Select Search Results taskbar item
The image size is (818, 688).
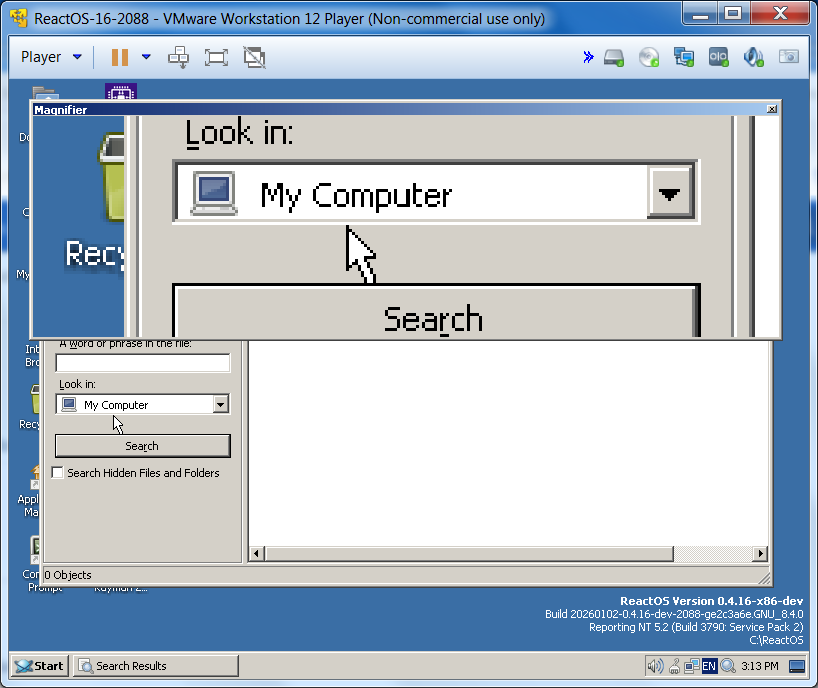(x=156, y=666)
